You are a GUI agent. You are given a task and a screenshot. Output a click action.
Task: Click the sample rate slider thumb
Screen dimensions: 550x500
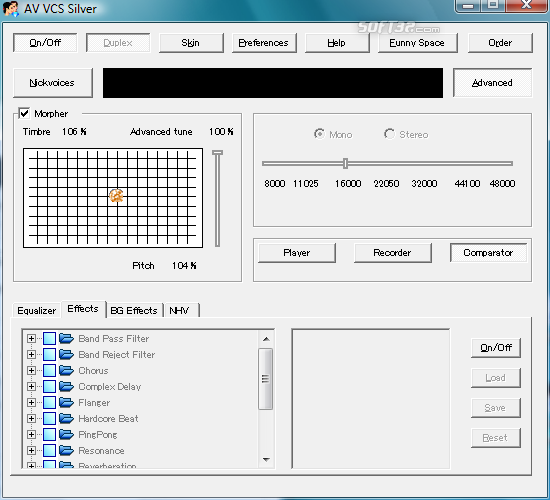(346, 163)
